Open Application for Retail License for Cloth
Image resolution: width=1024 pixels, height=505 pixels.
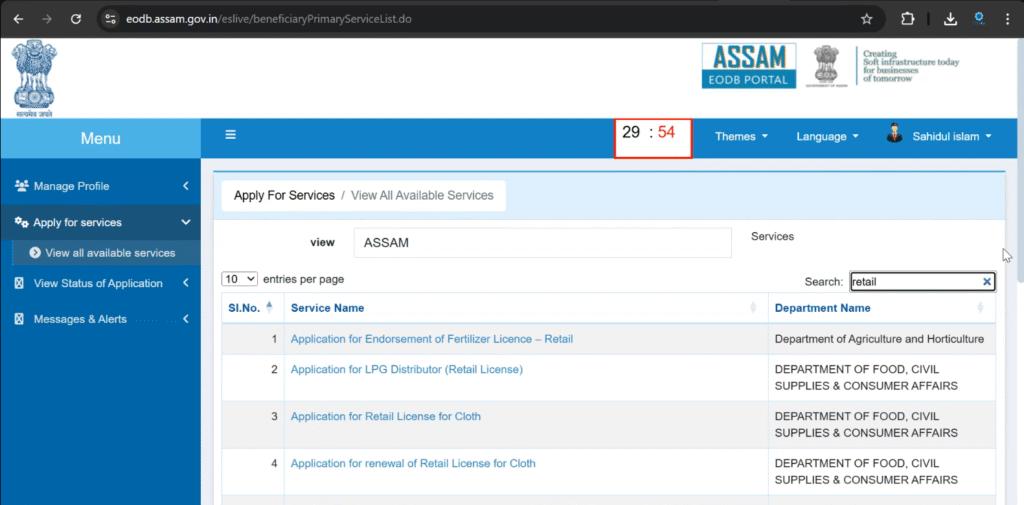(385, 416)
